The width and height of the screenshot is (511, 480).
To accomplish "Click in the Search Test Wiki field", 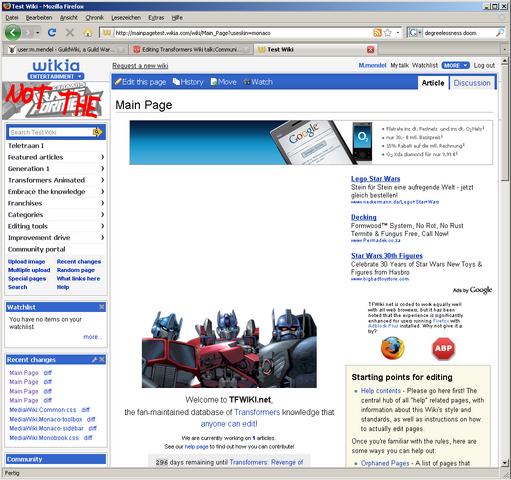I will (x=51, y=132).
